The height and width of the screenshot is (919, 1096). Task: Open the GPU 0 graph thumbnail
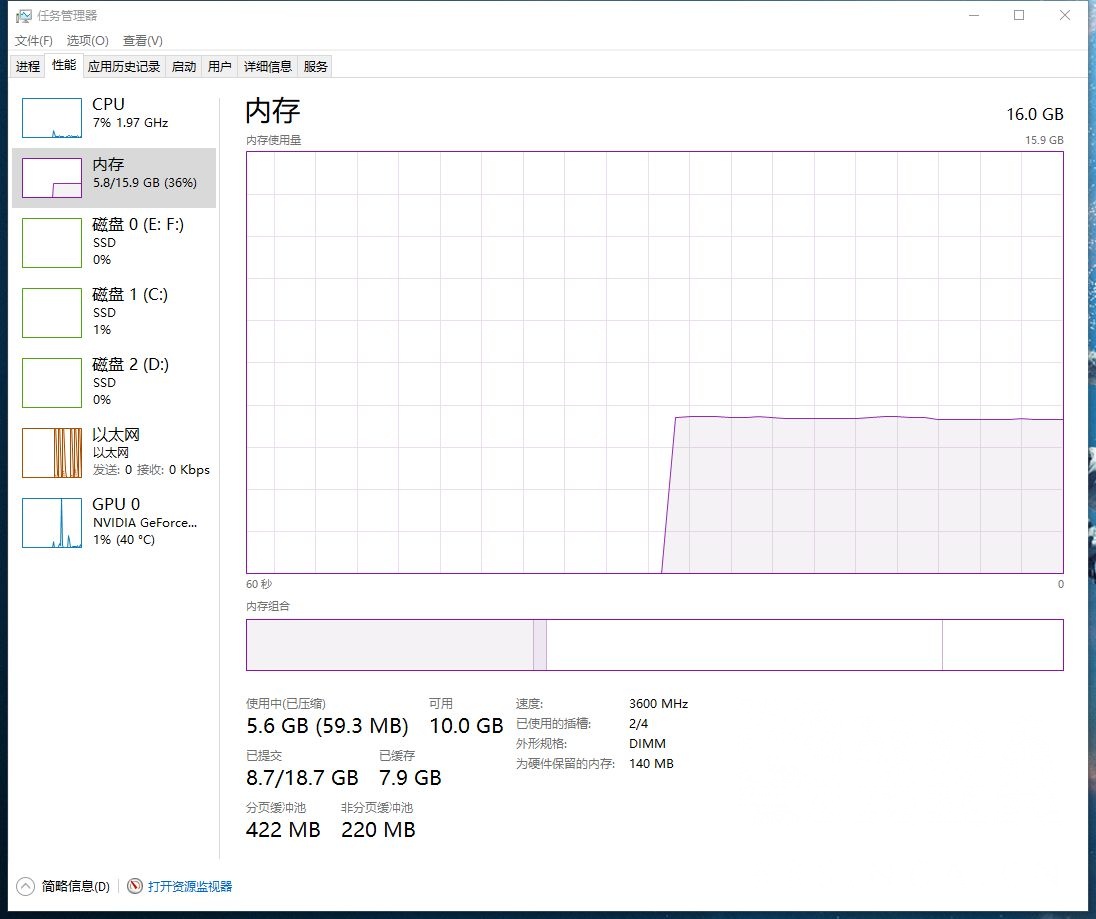click(x=52, y=523)
